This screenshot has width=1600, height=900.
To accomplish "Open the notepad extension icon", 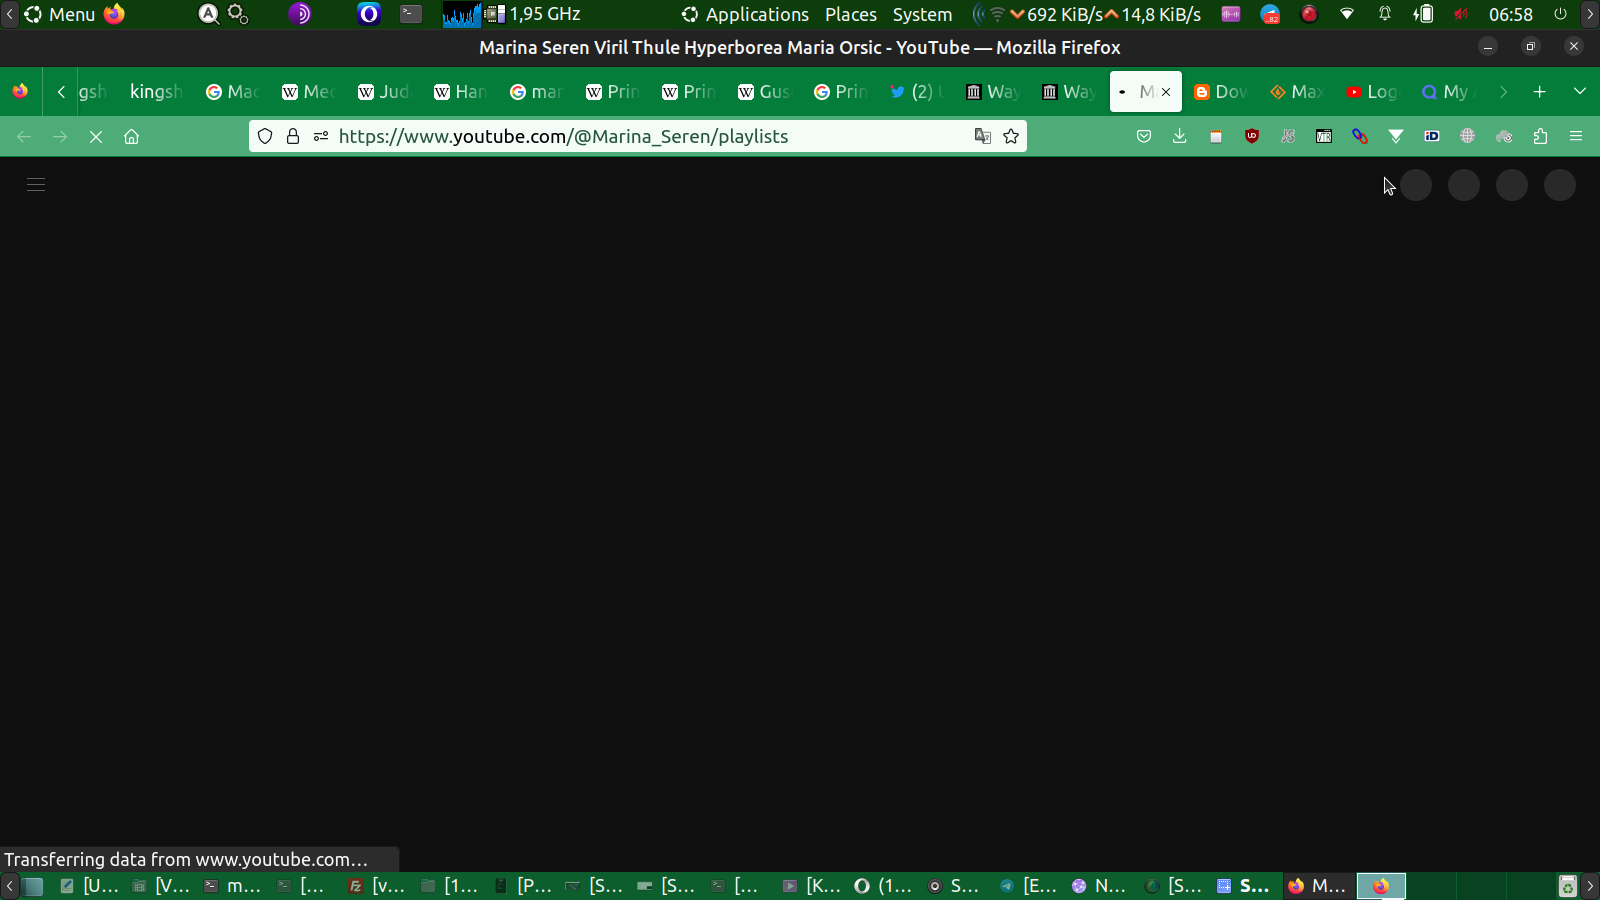I will 1216,136.
